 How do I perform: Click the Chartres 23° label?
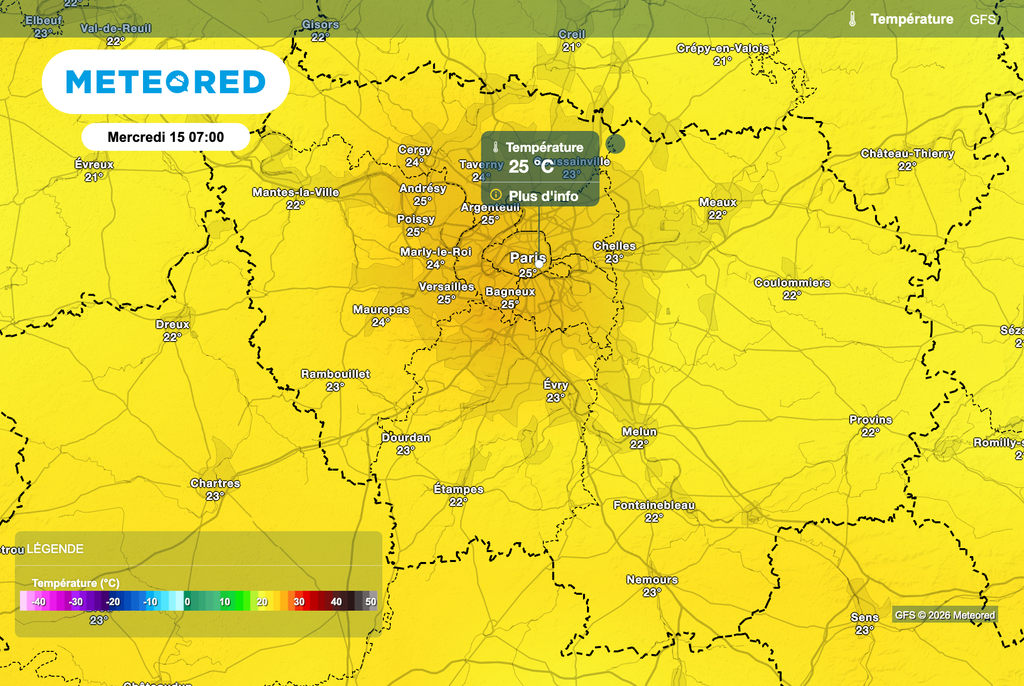coord(215,489)
